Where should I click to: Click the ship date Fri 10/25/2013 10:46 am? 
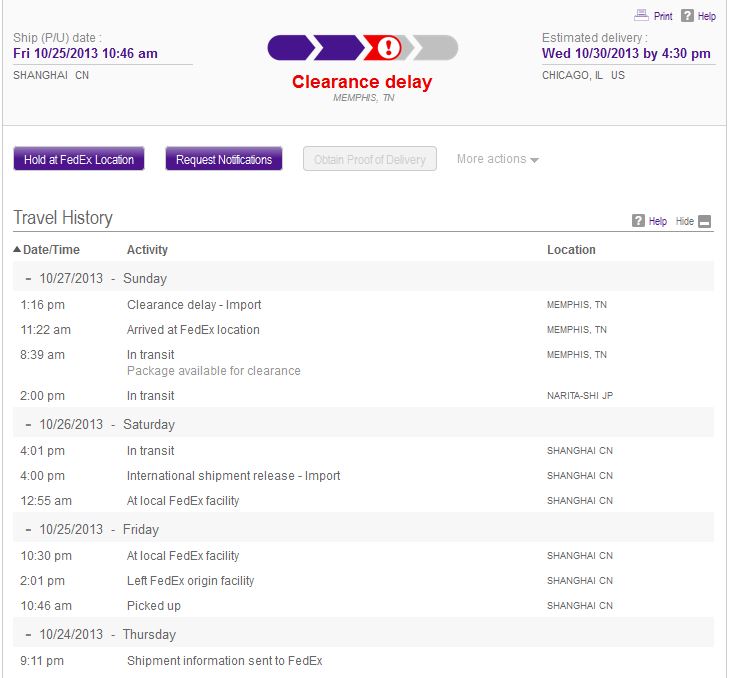(x=85, y=53)
